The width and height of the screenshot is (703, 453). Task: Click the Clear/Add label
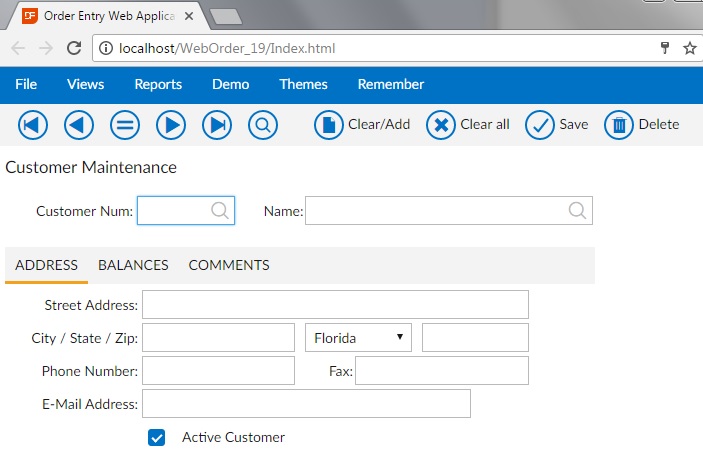tap(379, 124)
